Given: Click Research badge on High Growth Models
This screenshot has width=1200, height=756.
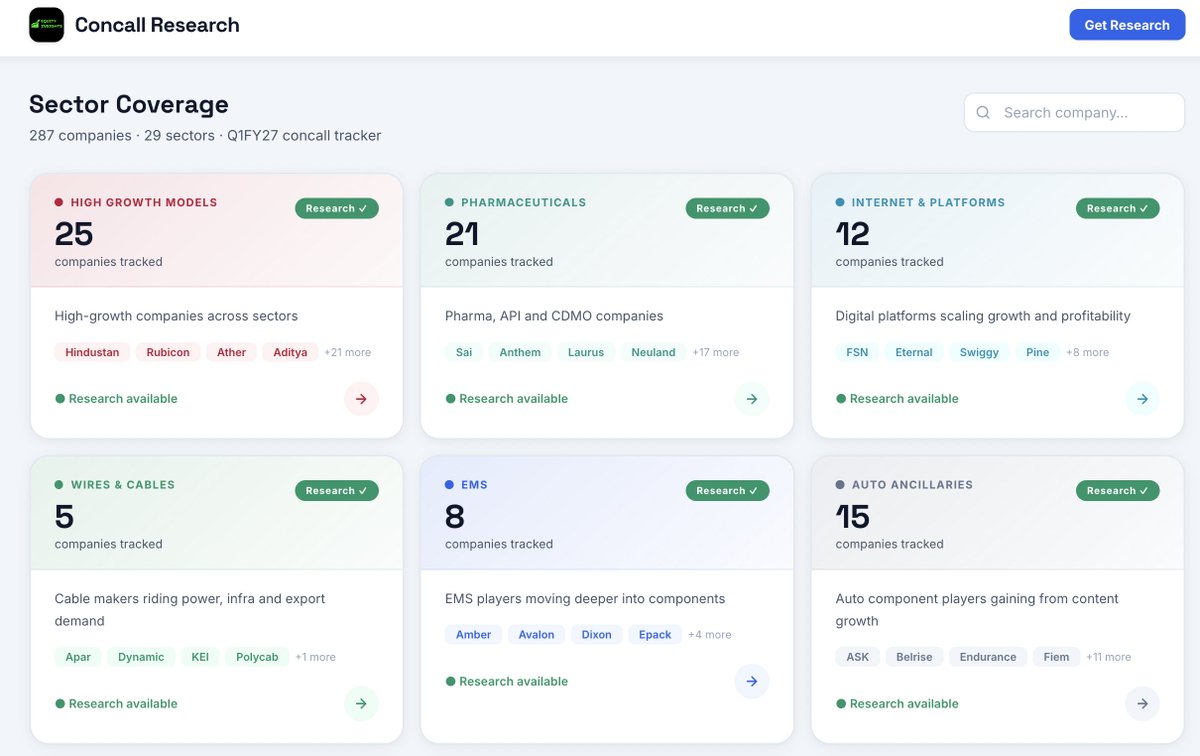Looking at the screenshot, I should (x=337, y=208).
